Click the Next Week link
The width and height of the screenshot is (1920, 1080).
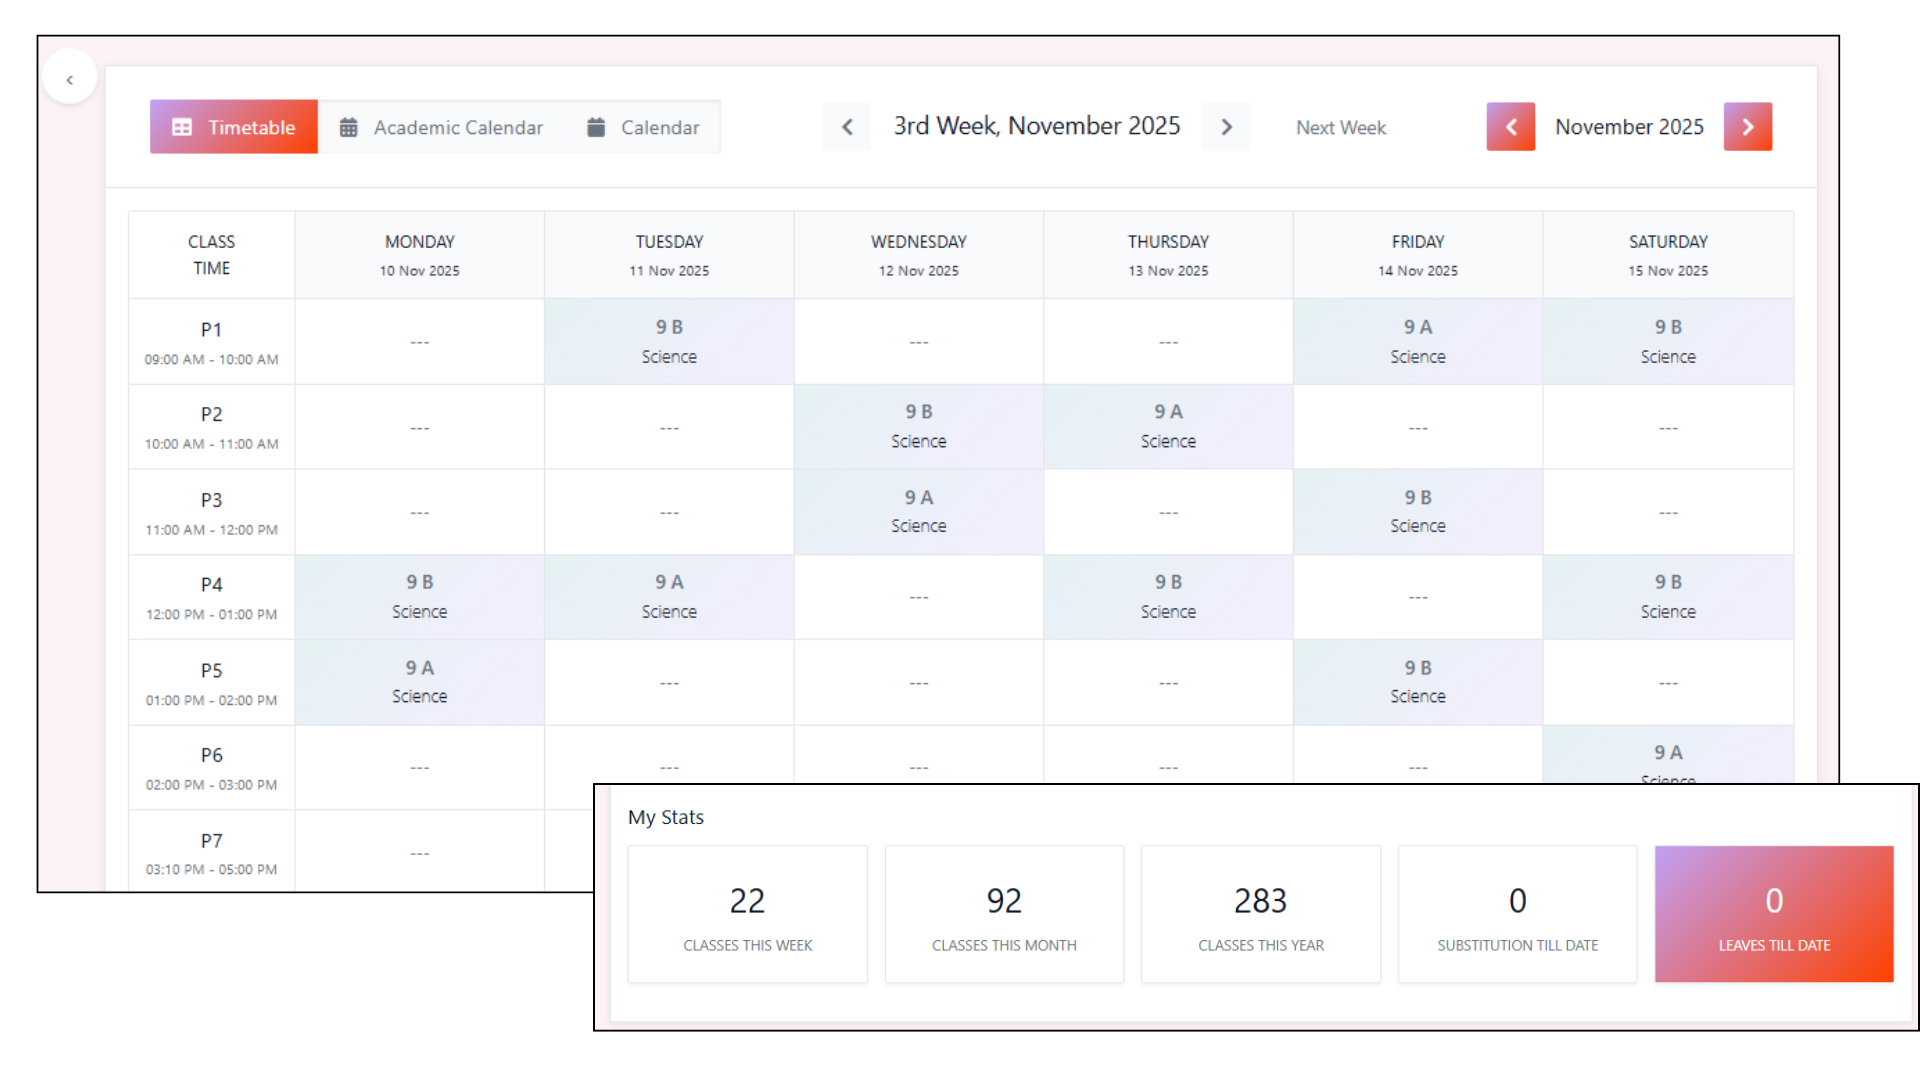1340,128
